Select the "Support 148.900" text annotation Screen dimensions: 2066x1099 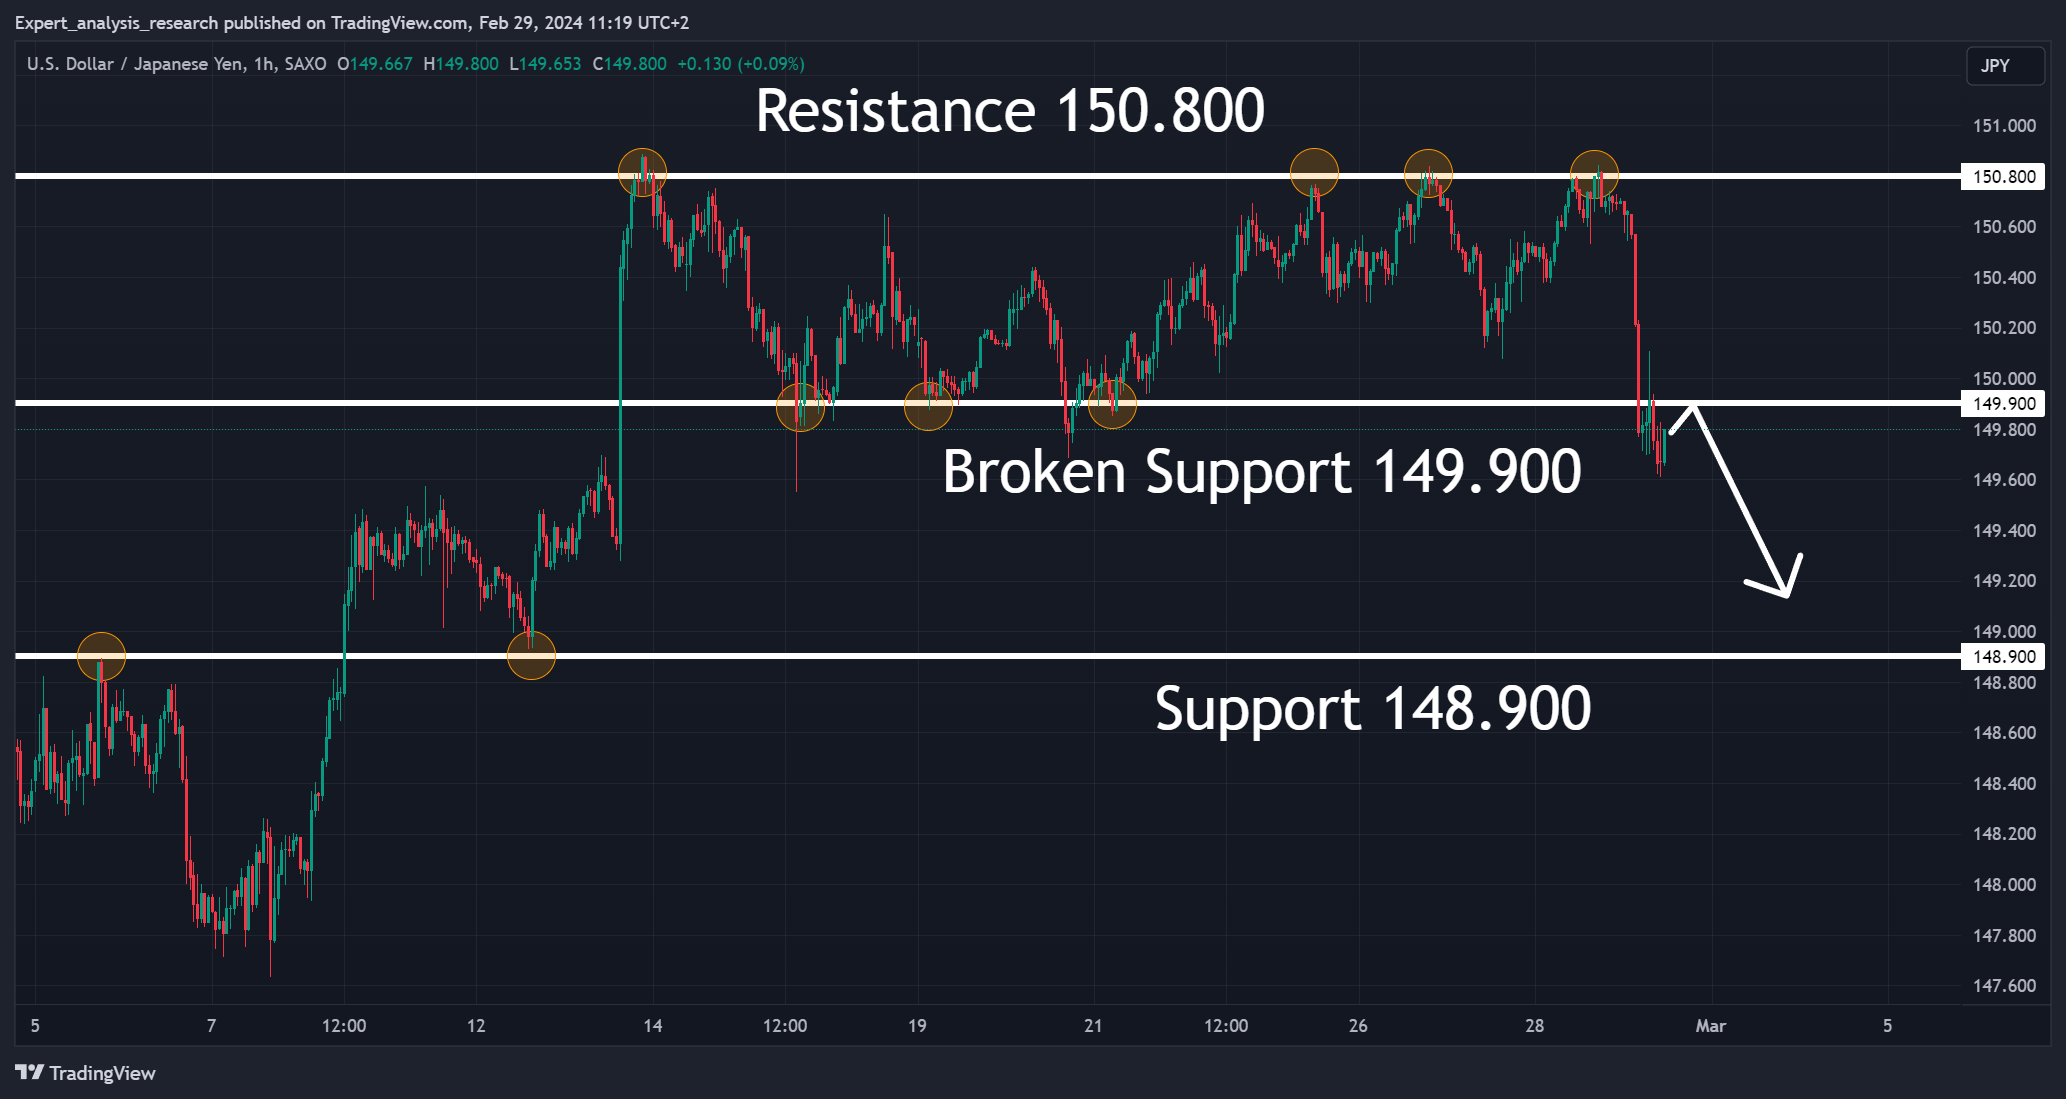pos(1372,708)
